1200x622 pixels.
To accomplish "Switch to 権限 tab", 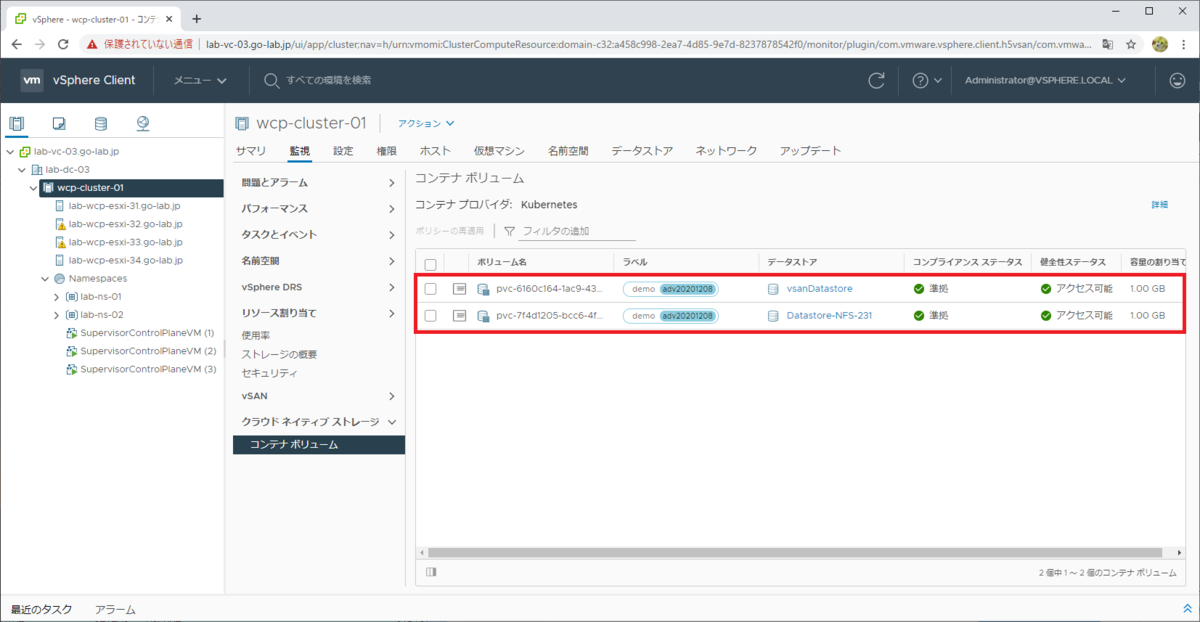I will click(x=386, y=151).
